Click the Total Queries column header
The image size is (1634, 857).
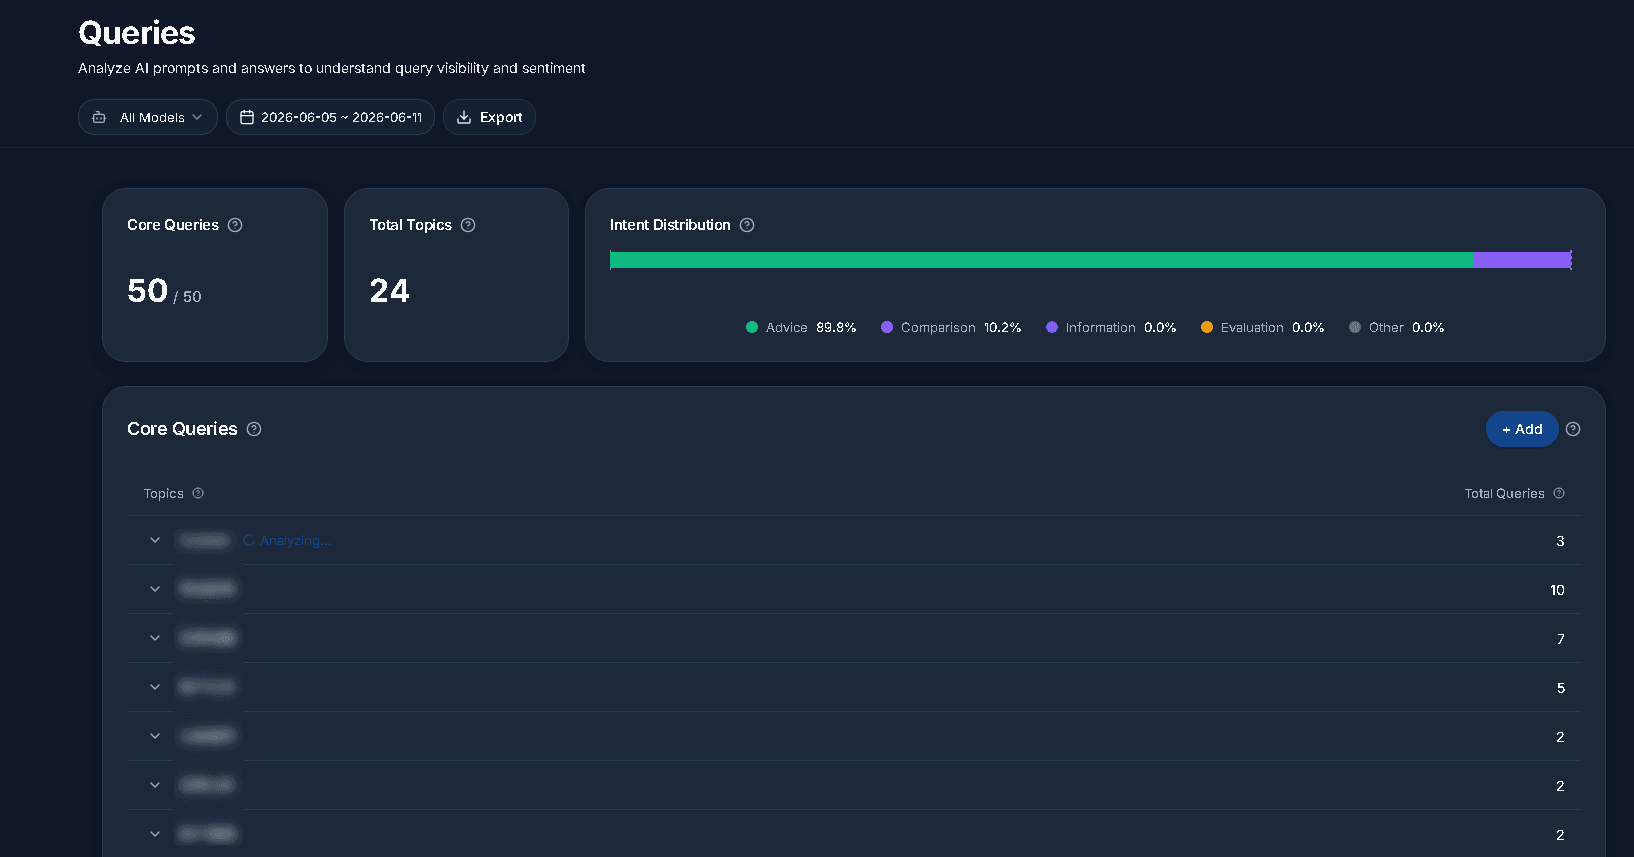1504,493
